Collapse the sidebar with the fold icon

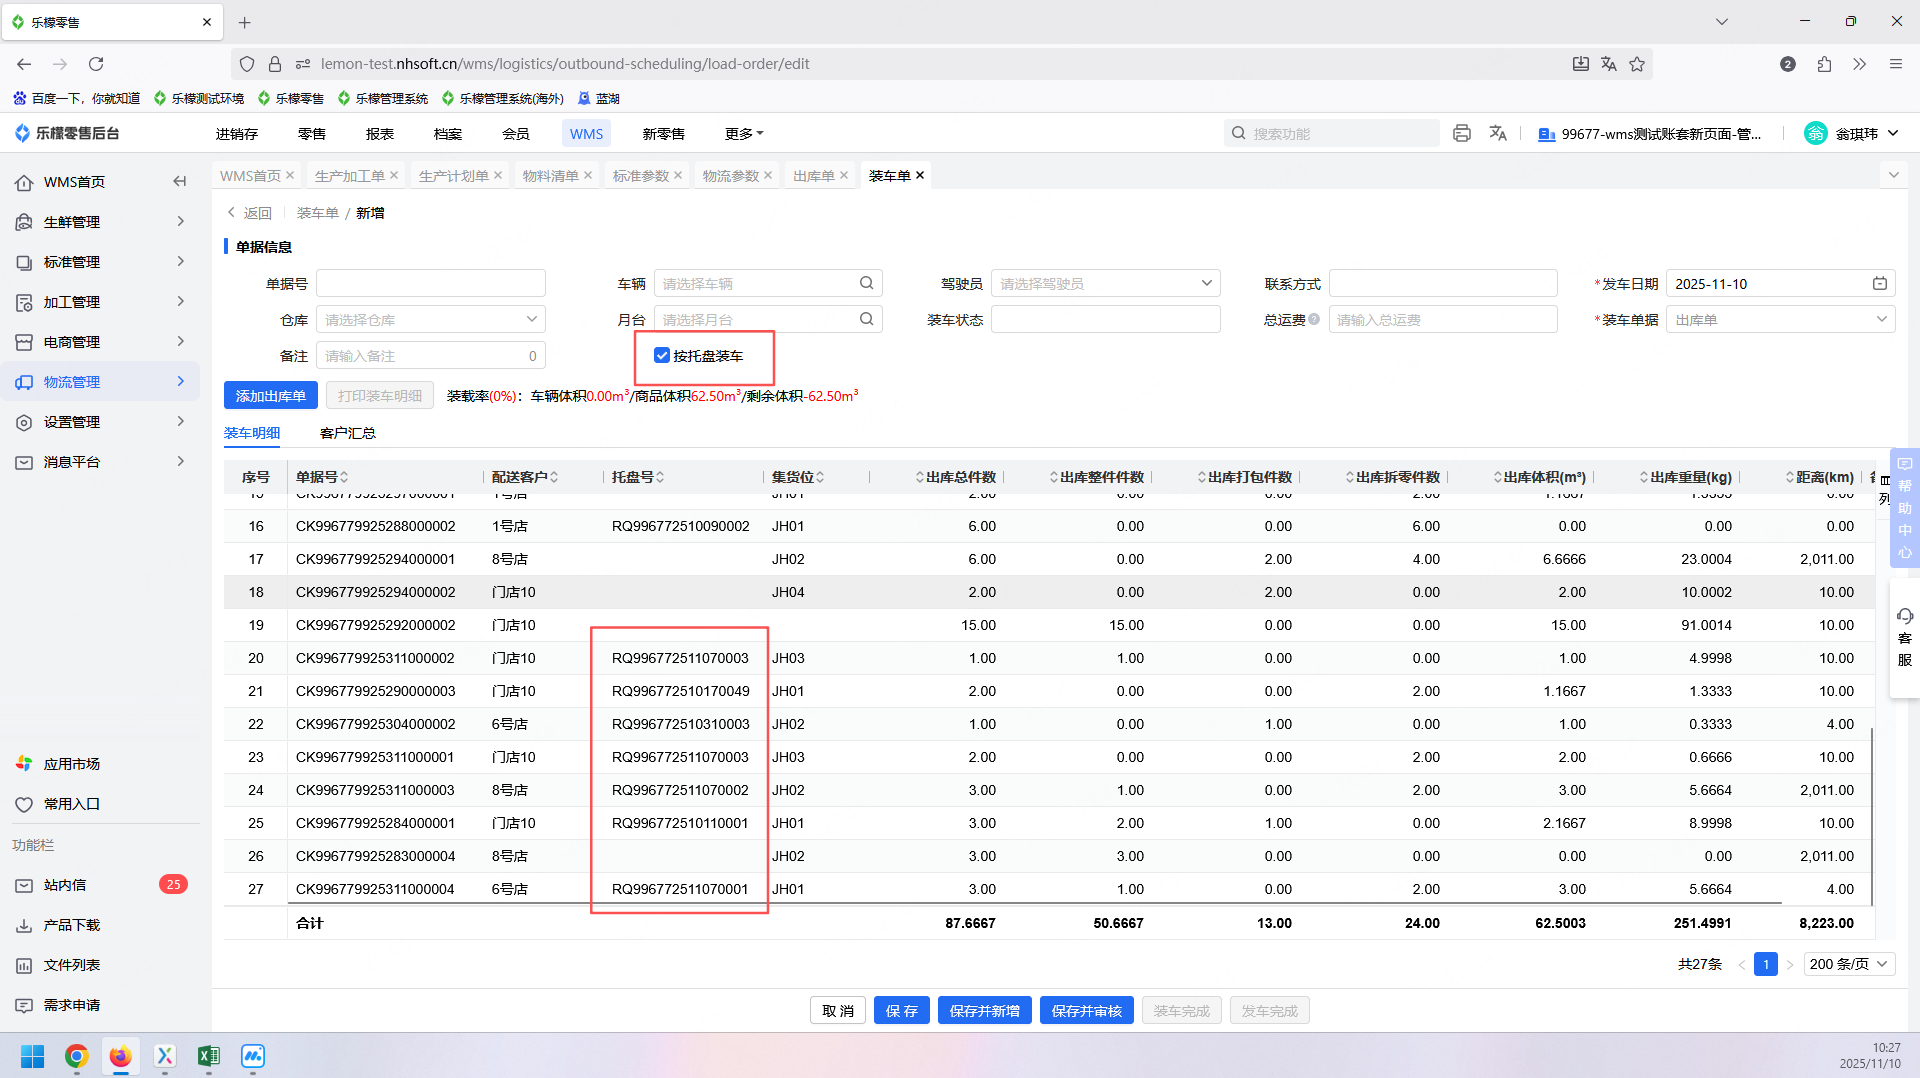click(180, 182)
